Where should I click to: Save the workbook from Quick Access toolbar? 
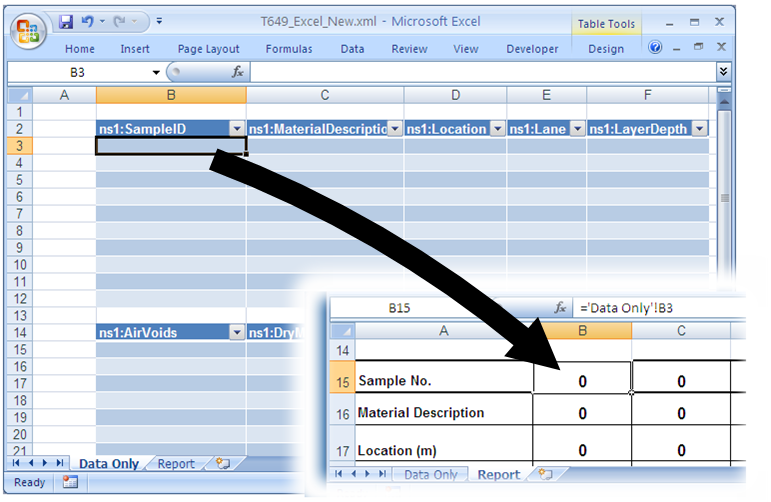(66, 21)
